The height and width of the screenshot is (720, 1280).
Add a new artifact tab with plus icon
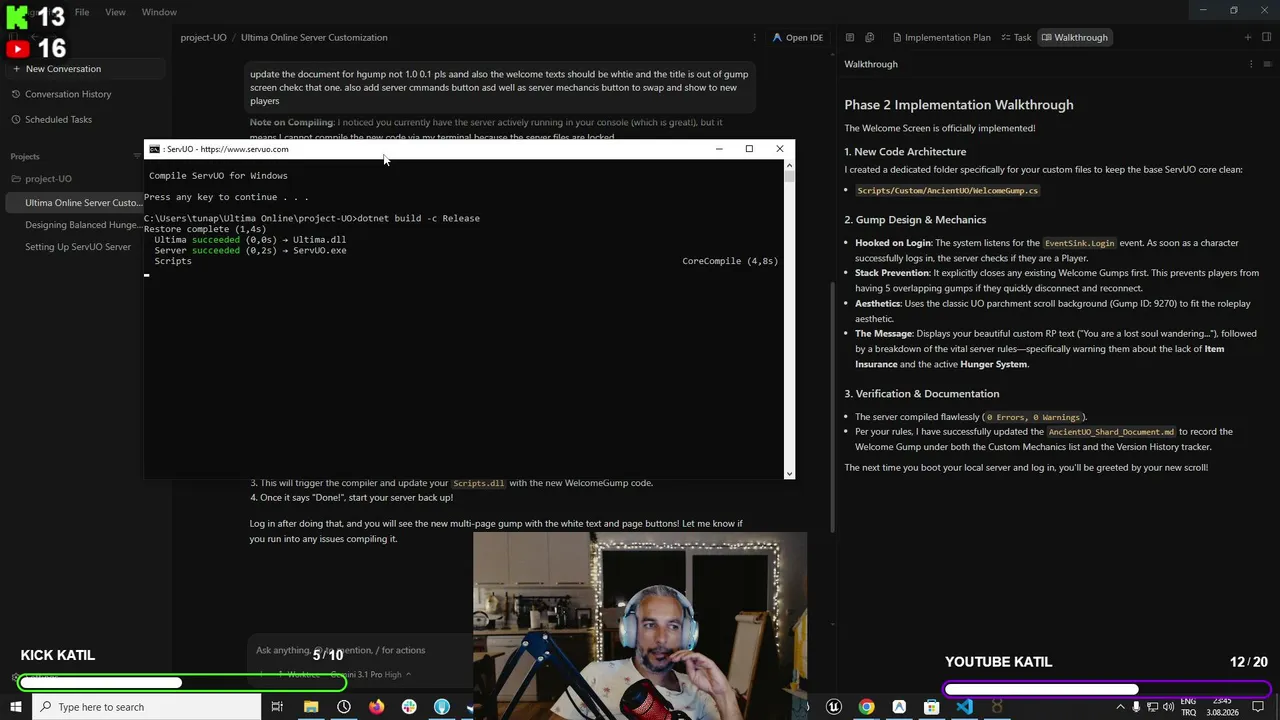(x=1248, y=38)
